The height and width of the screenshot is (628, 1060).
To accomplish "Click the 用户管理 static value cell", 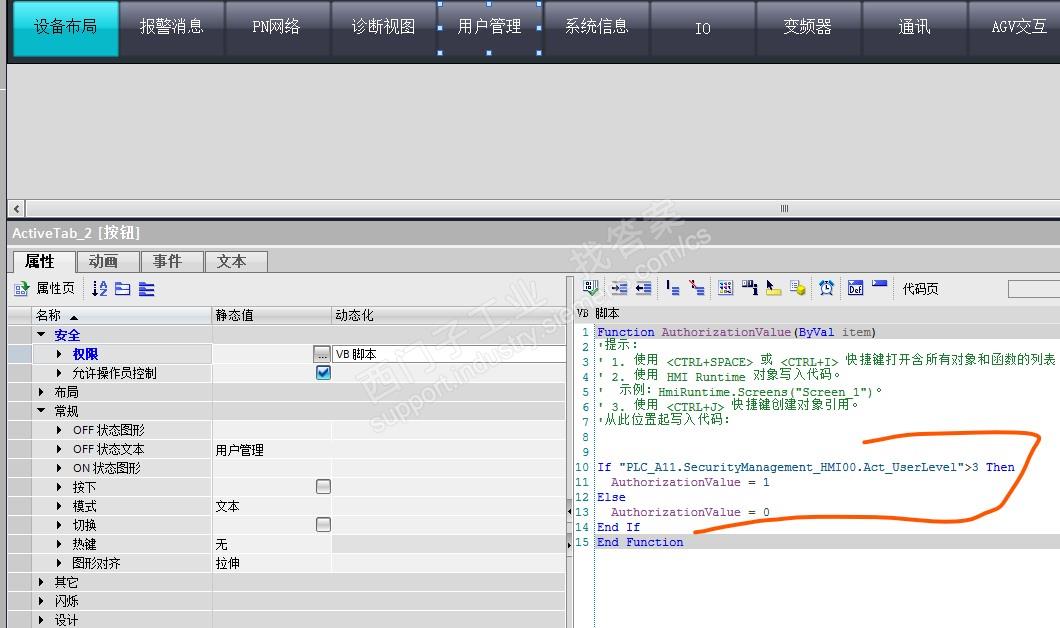I will click(x=272, y=450).
